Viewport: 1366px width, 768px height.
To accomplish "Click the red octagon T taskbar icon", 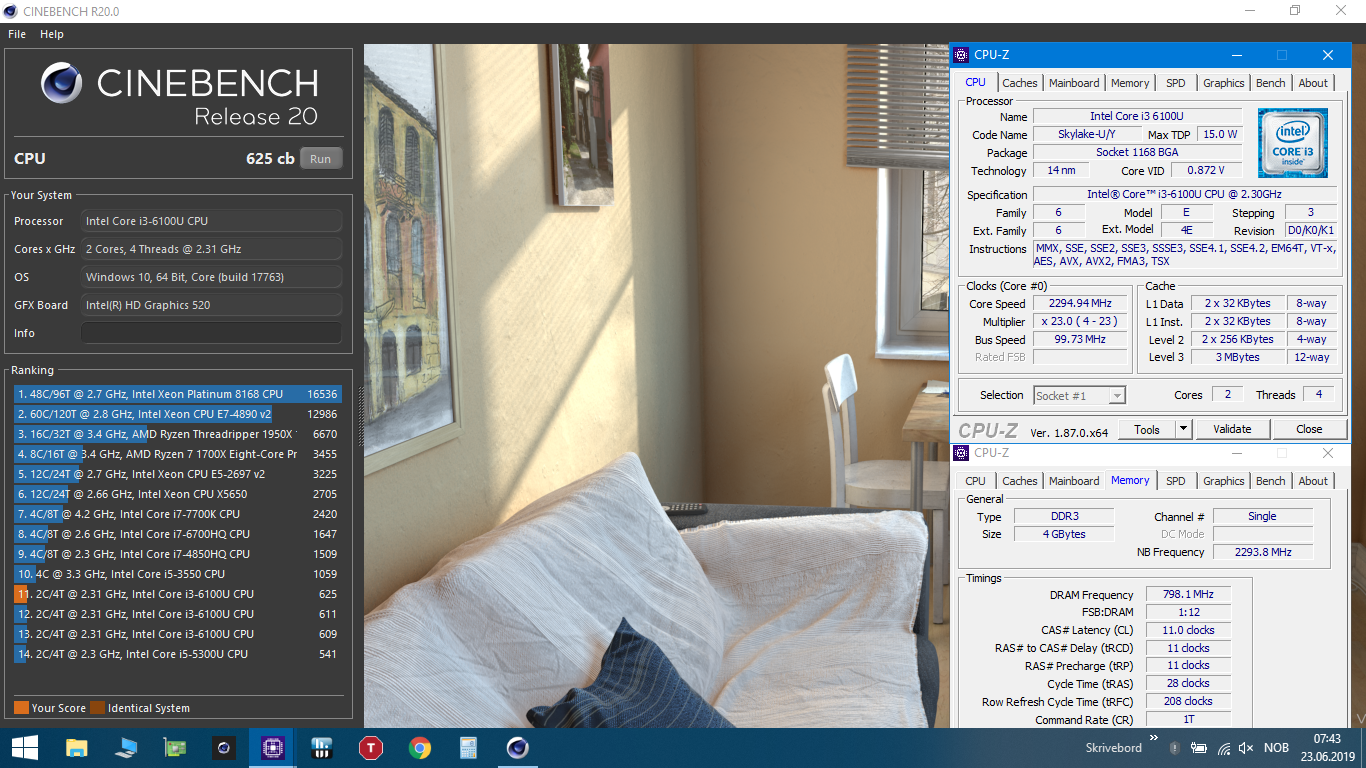I will [x=371, y=748].
